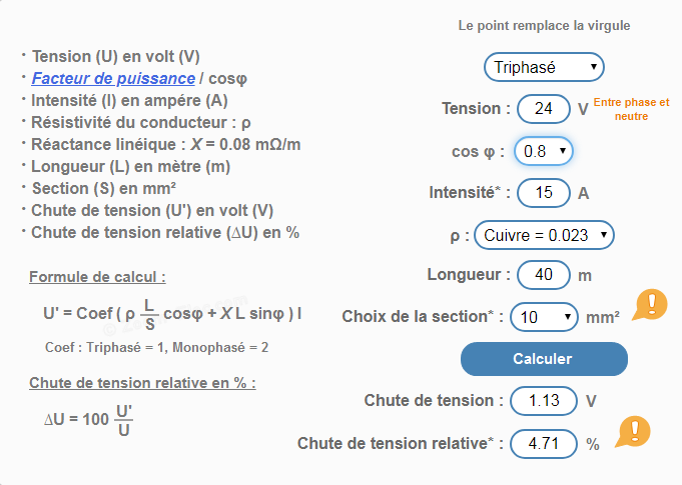Click the arrow in the Cuivre dropdown

[x=604, y=235]
